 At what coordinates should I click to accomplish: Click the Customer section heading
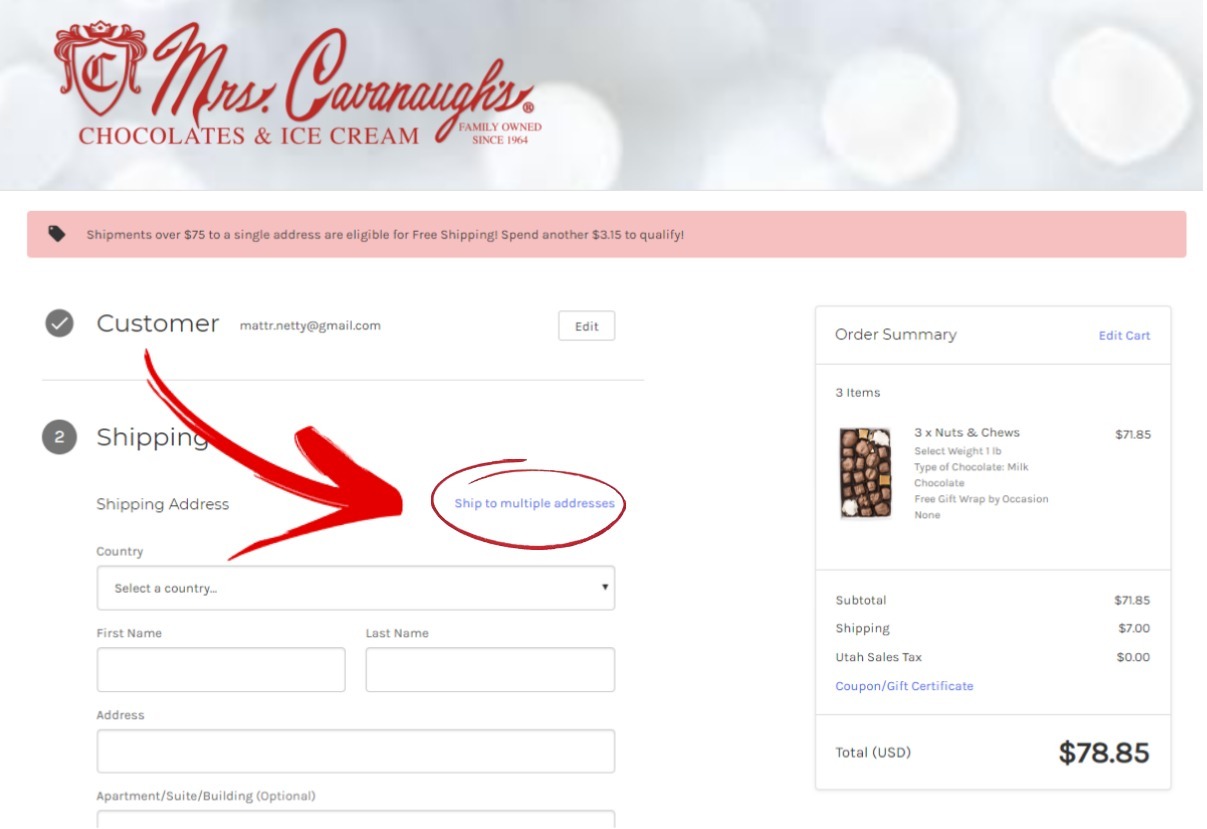pos(157,324)
